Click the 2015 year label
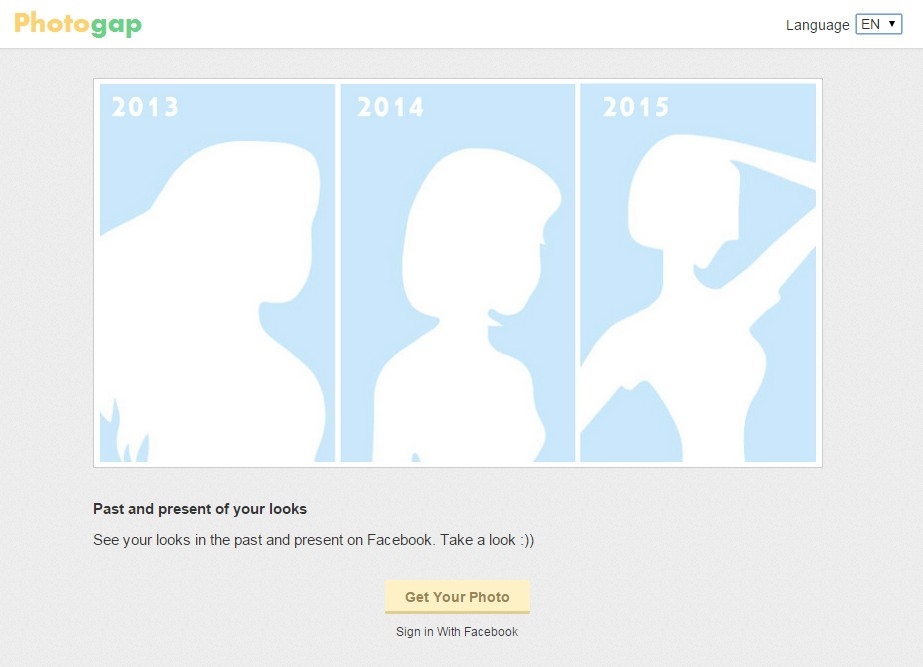This screenshot has height=667, width=923. 636,107
